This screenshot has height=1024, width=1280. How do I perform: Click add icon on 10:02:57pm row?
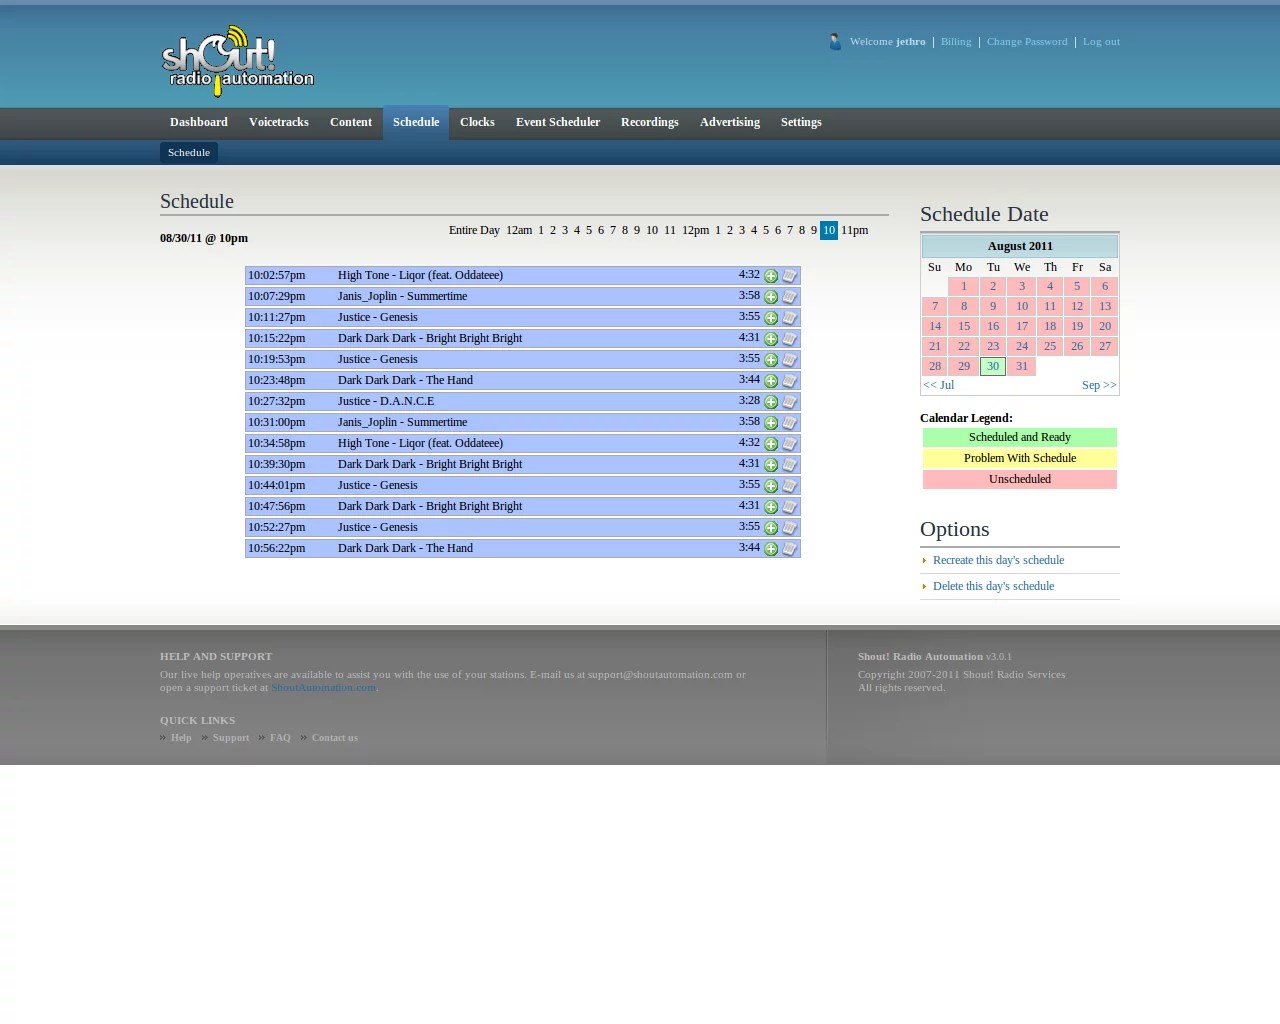point(771,276)
